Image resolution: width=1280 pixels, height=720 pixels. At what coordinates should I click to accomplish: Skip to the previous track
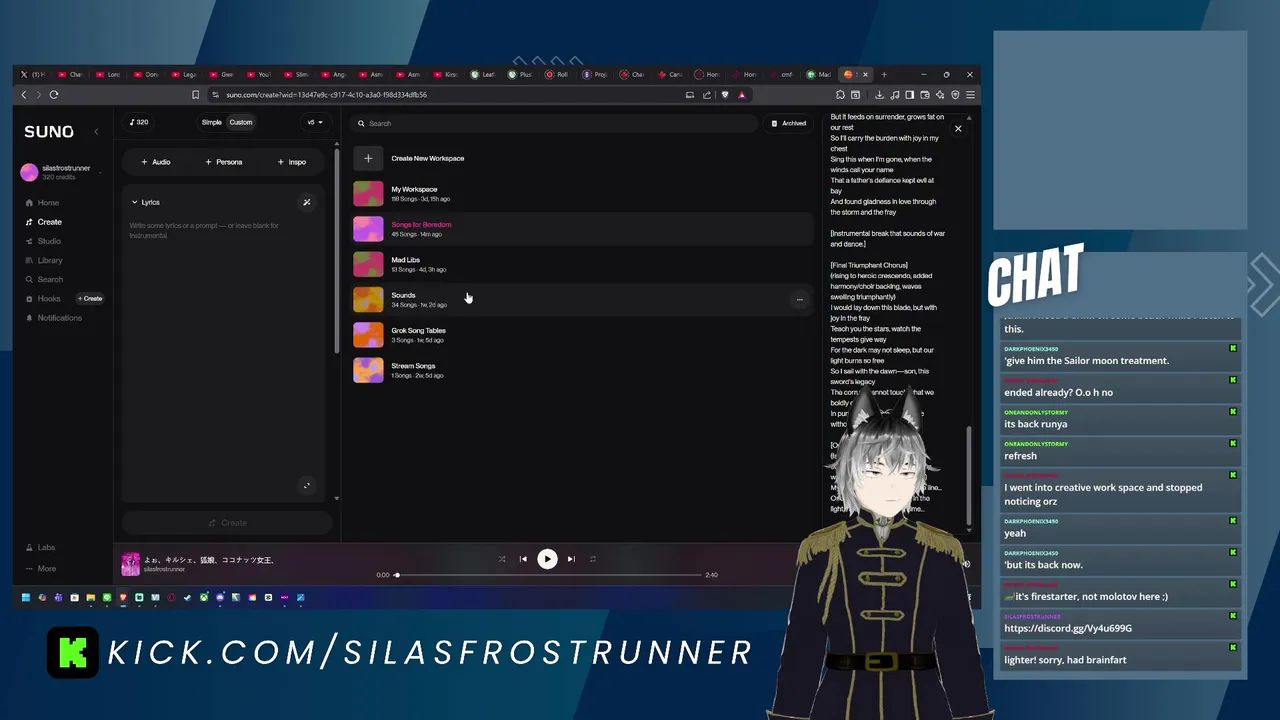[523, 559]
